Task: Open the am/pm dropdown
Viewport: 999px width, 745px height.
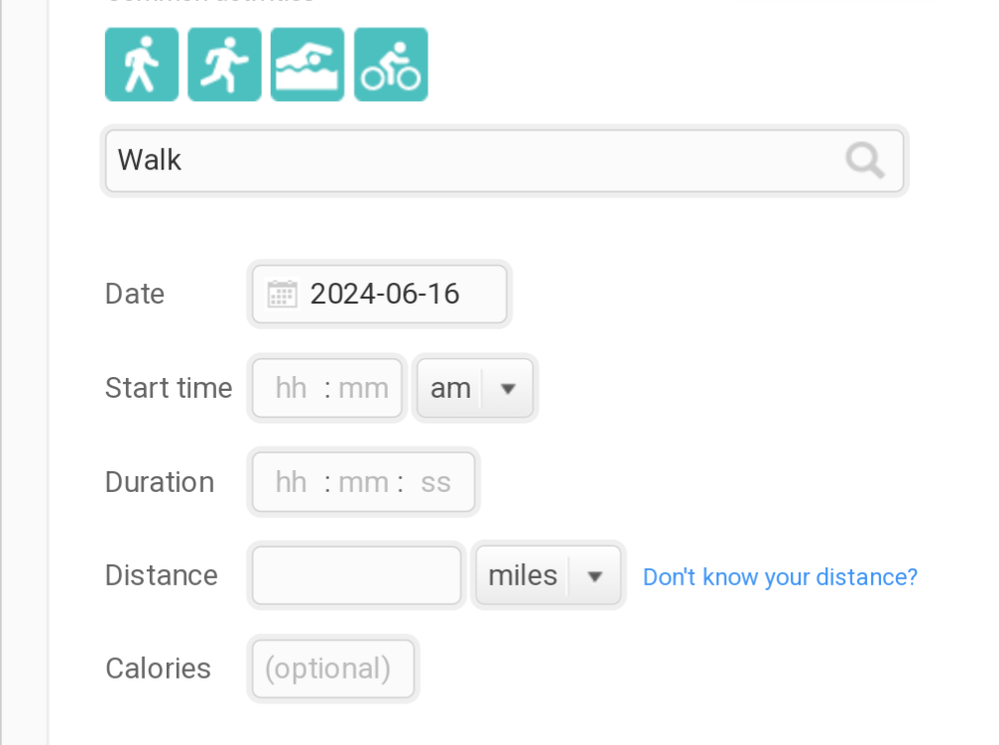Action: (474, 388)
